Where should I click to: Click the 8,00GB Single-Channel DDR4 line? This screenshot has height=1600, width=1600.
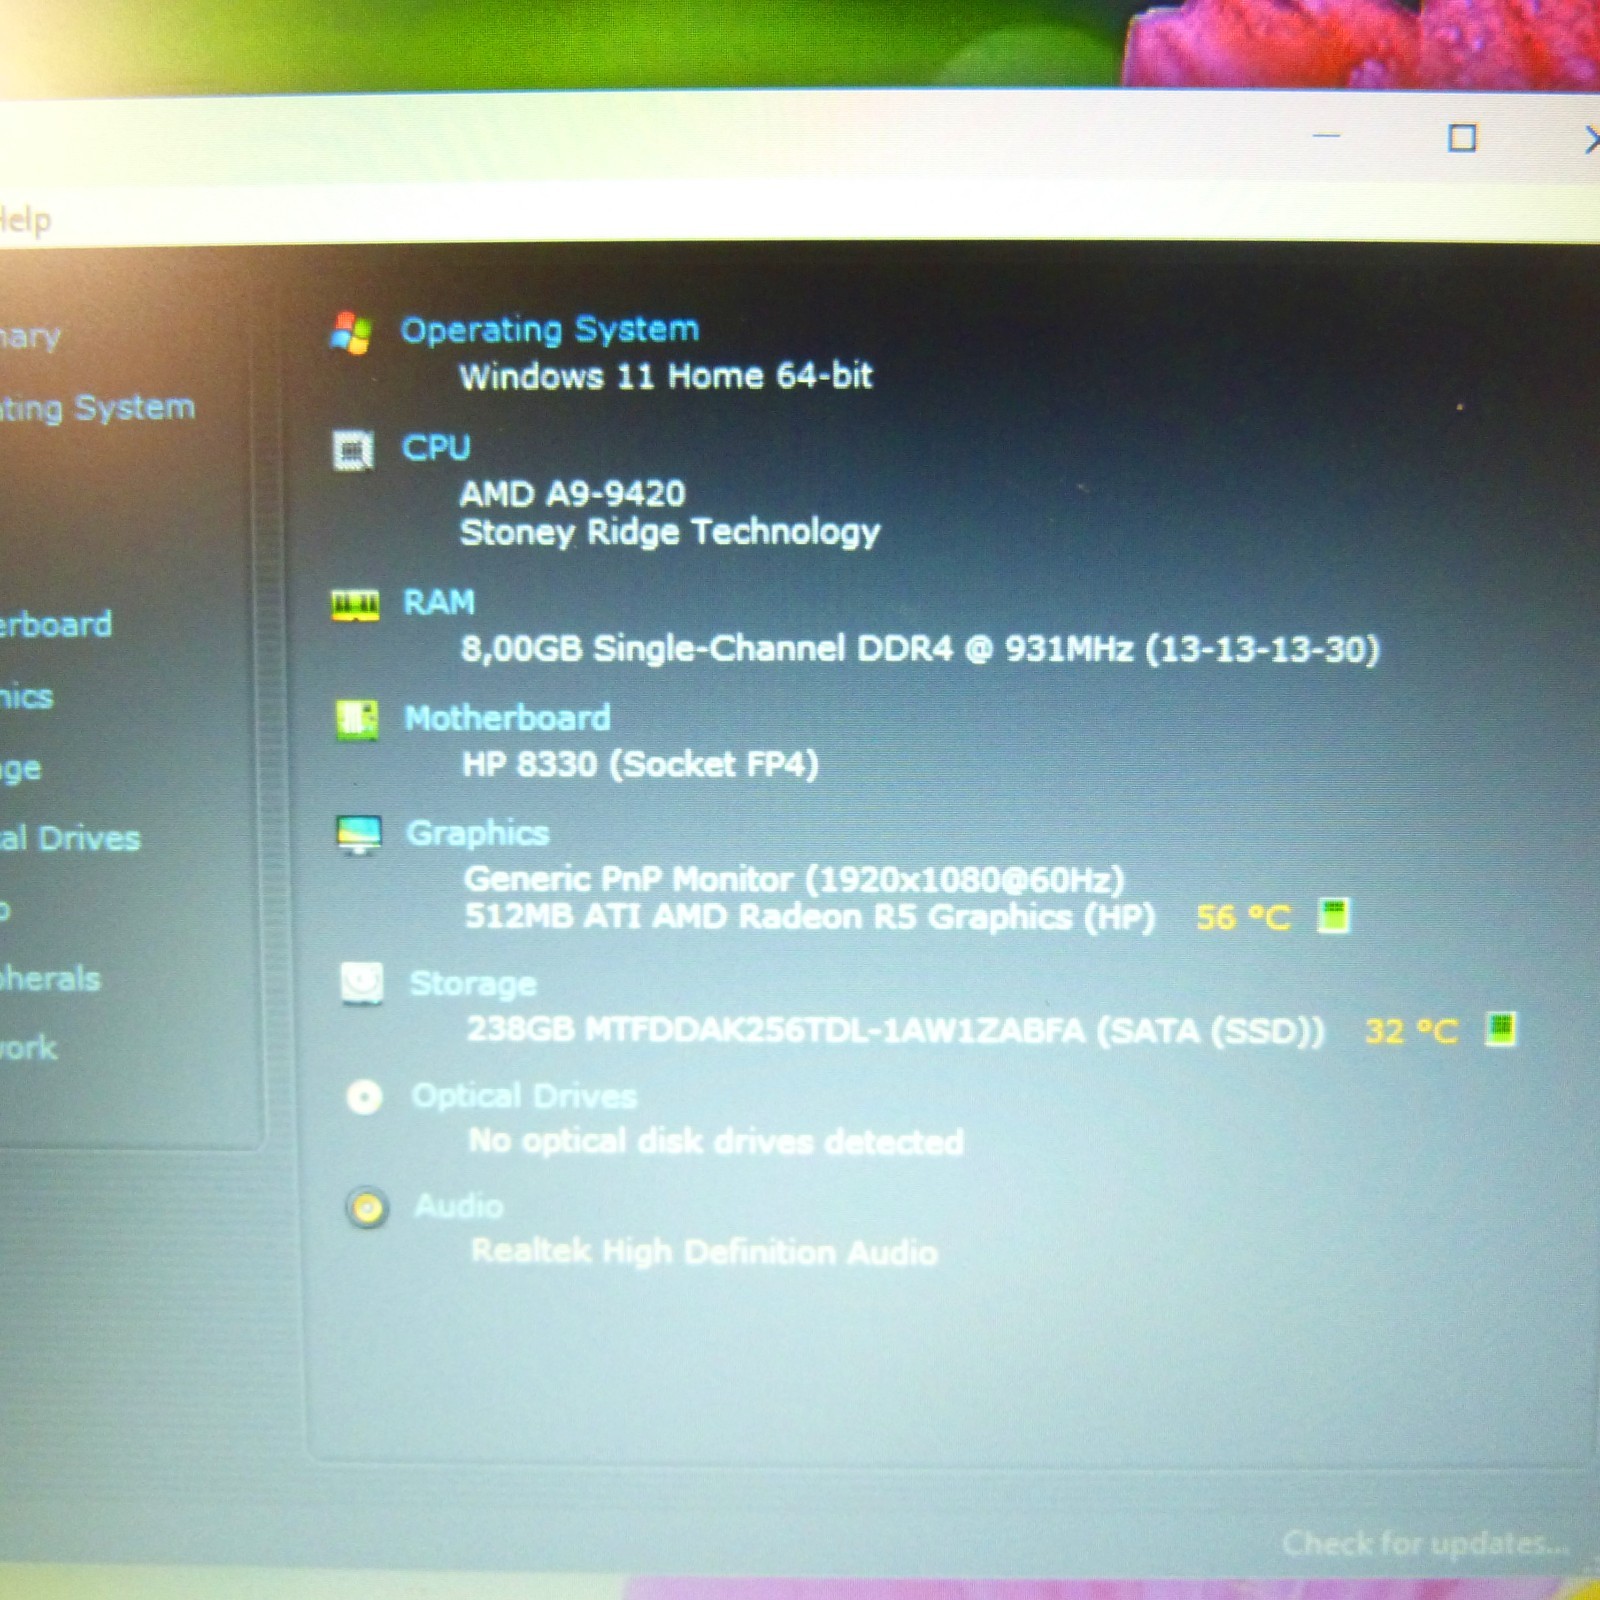coord(920,649)
